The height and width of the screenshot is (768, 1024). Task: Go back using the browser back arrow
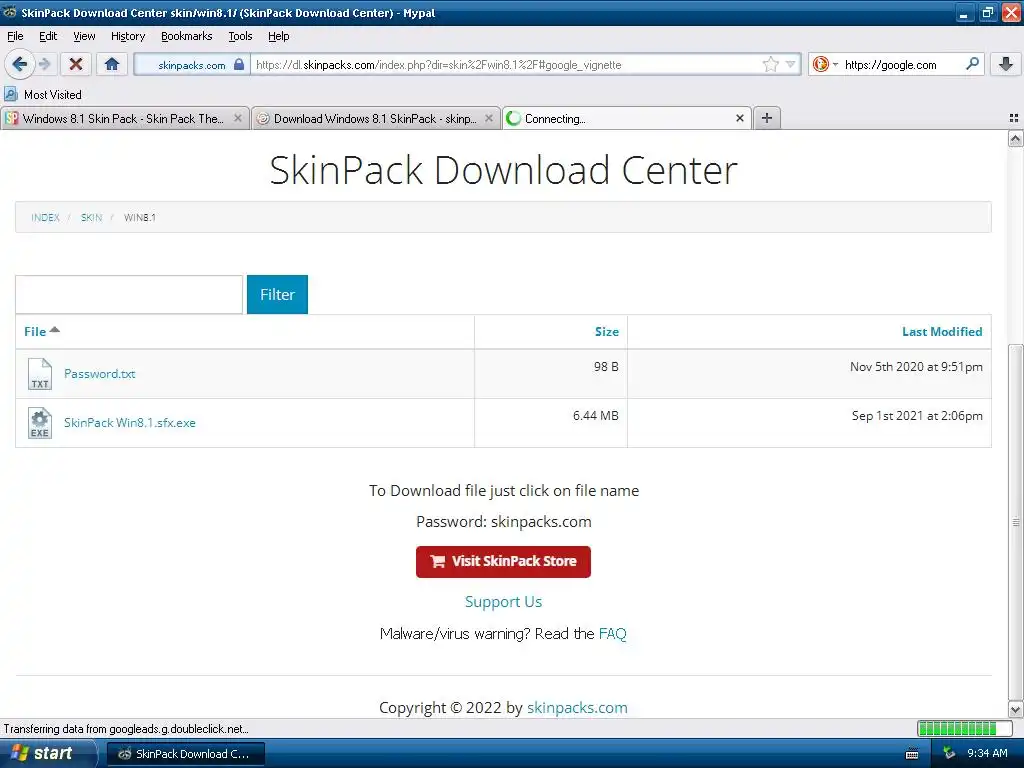[19, 64]
